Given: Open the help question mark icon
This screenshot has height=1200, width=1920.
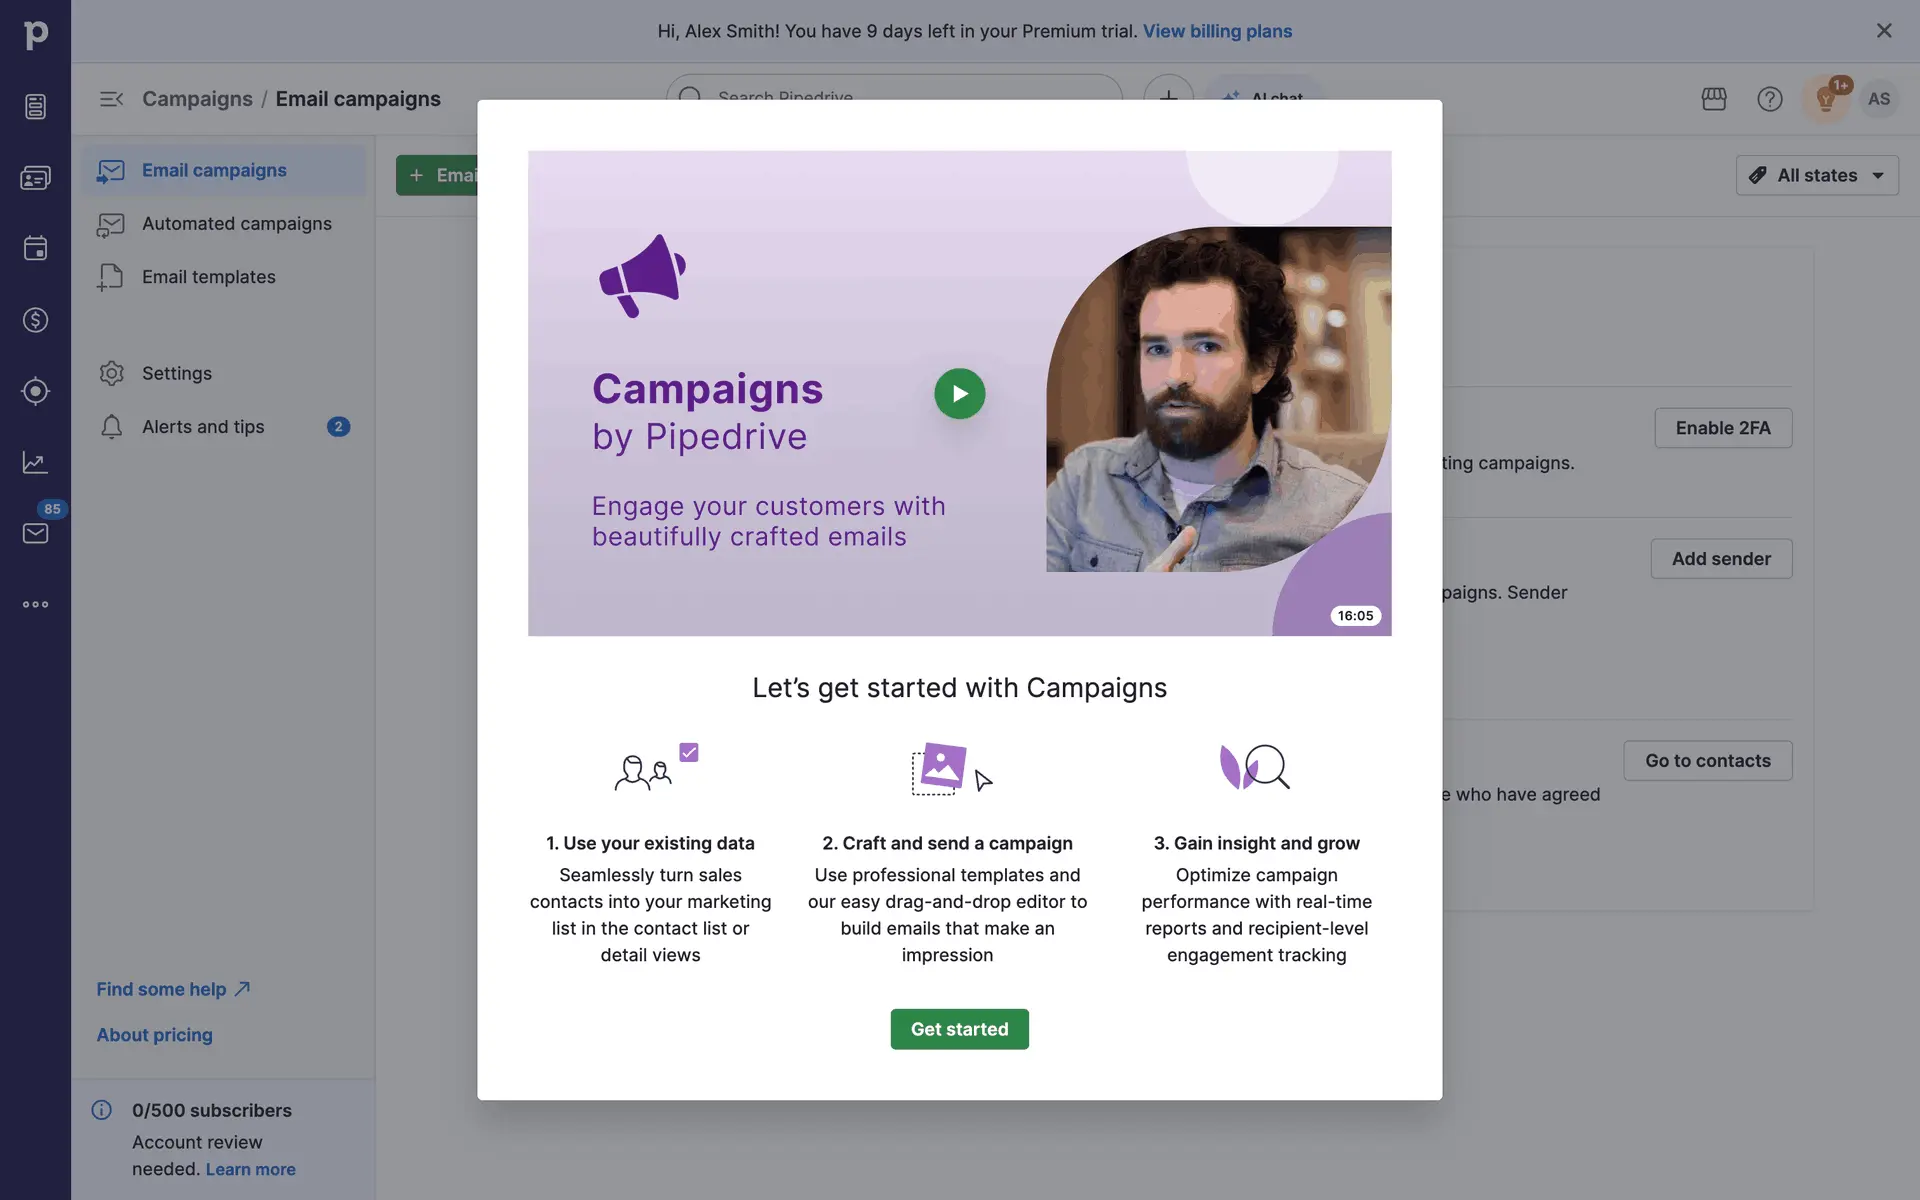Looking at the screenshot, I should pyautogui.click(x=1770, y=99).
